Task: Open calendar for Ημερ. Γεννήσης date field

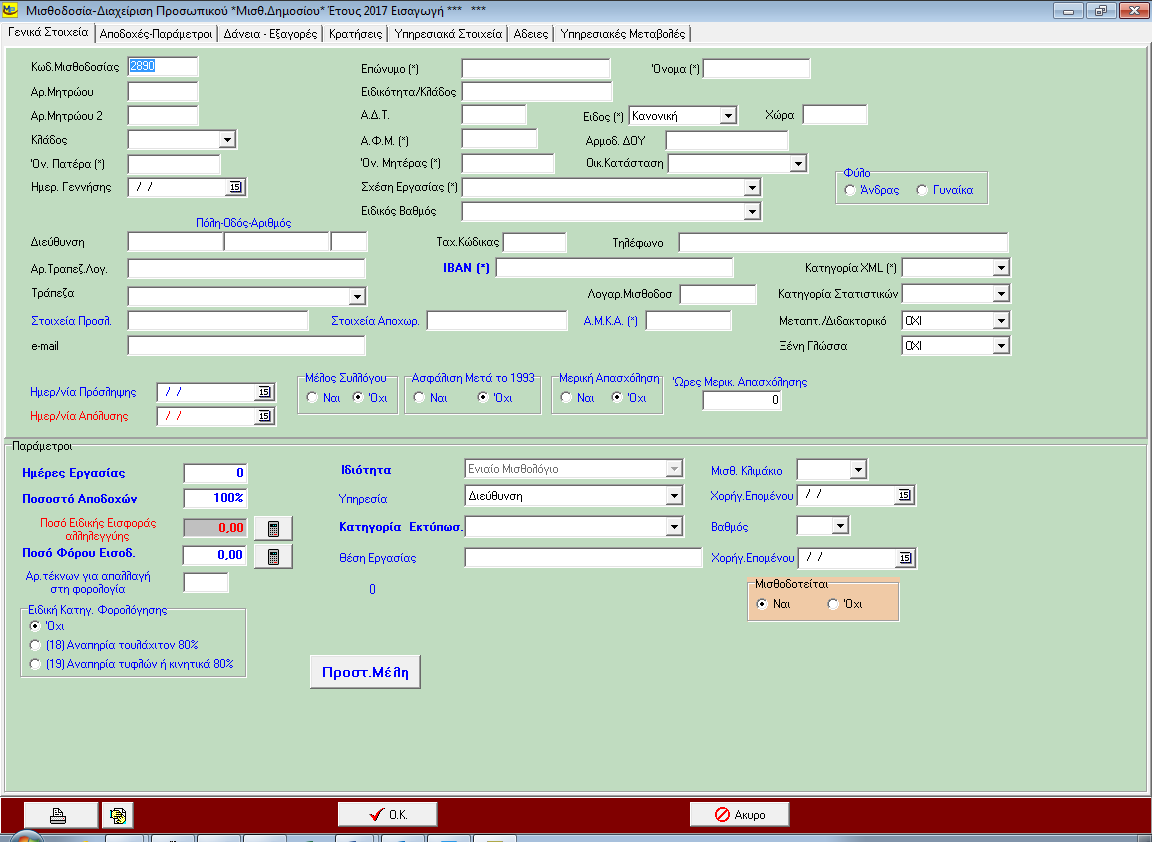Action: click(x=236, y=187)
